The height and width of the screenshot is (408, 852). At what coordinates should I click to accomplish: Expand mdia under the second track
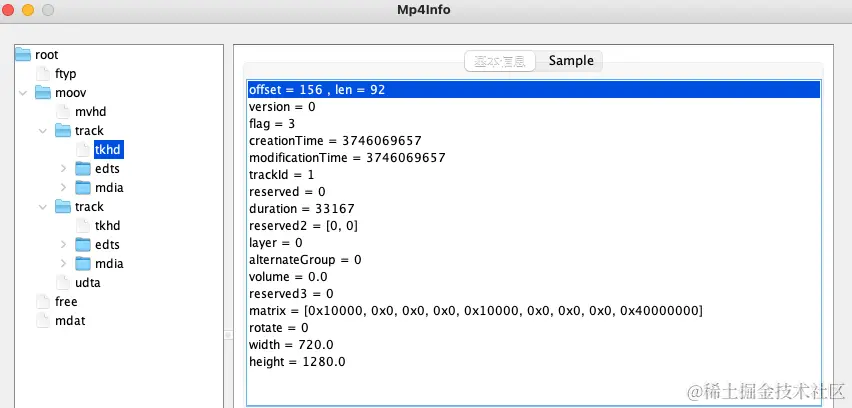(64, 263)
